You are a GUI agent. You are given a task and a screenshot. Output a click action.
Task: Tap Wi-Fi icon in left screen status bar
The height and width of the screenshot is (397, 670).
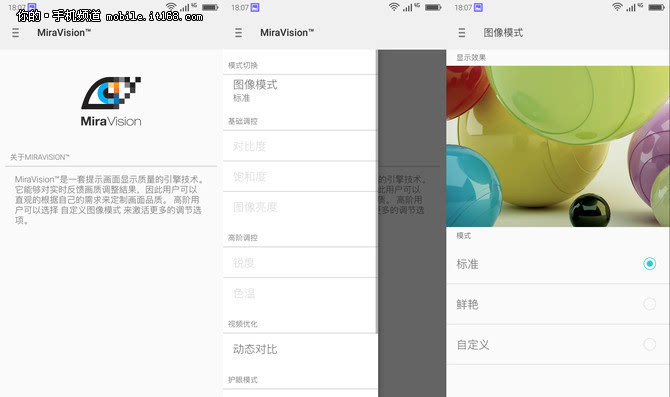coord(171,6)
